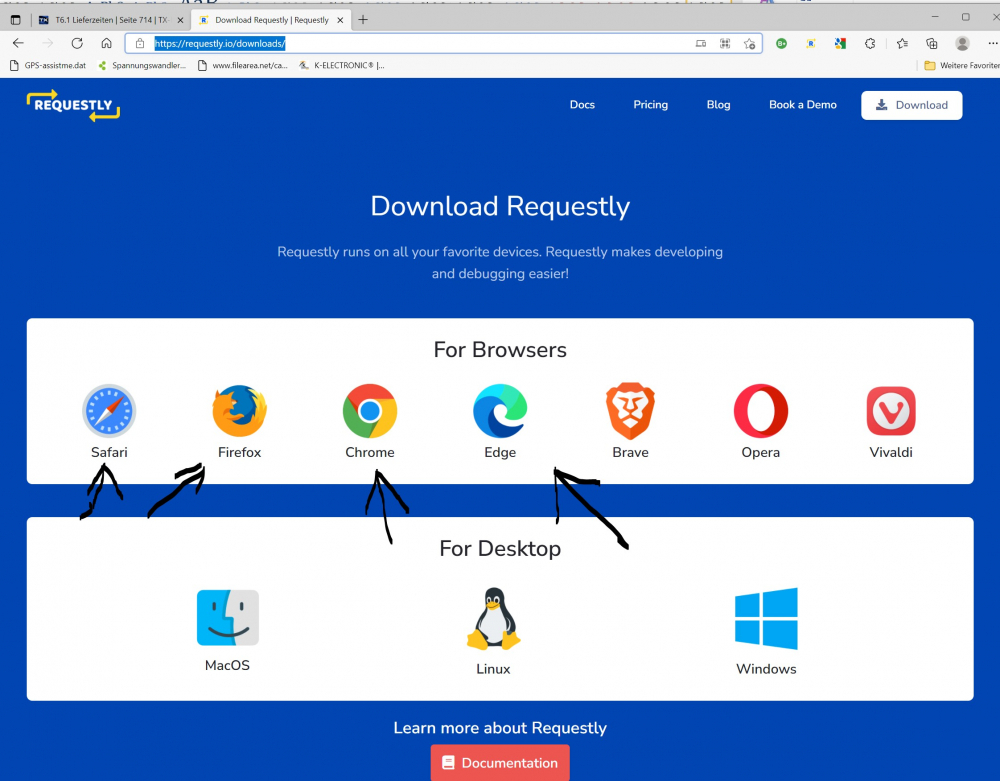Choose the Firefox browser icon
Viewport: 1000px width, 781px height.
pos(239,411)
